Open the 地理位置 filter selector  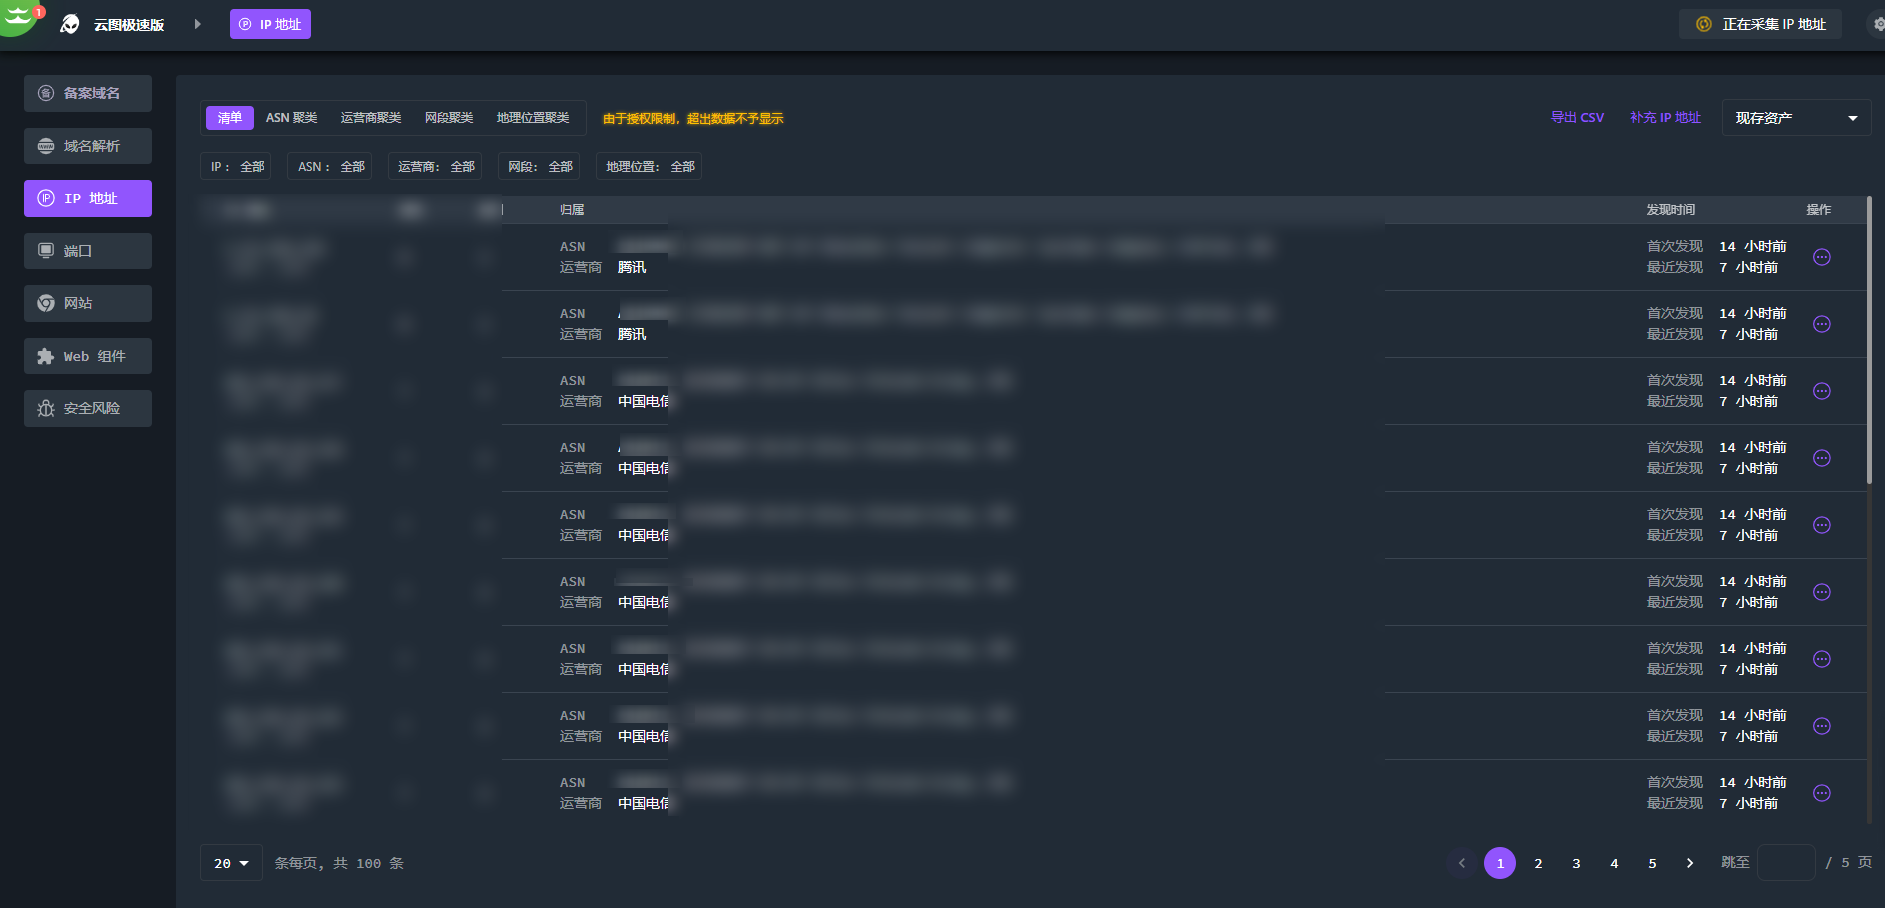(x=649, y=167)
